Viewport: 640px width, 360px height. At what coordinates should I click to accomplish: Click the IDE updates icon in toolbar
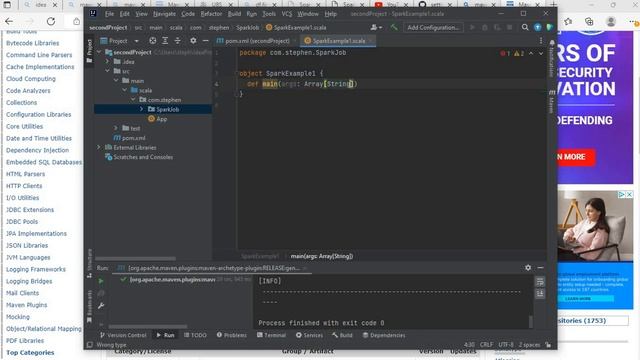tap(538, 27)
